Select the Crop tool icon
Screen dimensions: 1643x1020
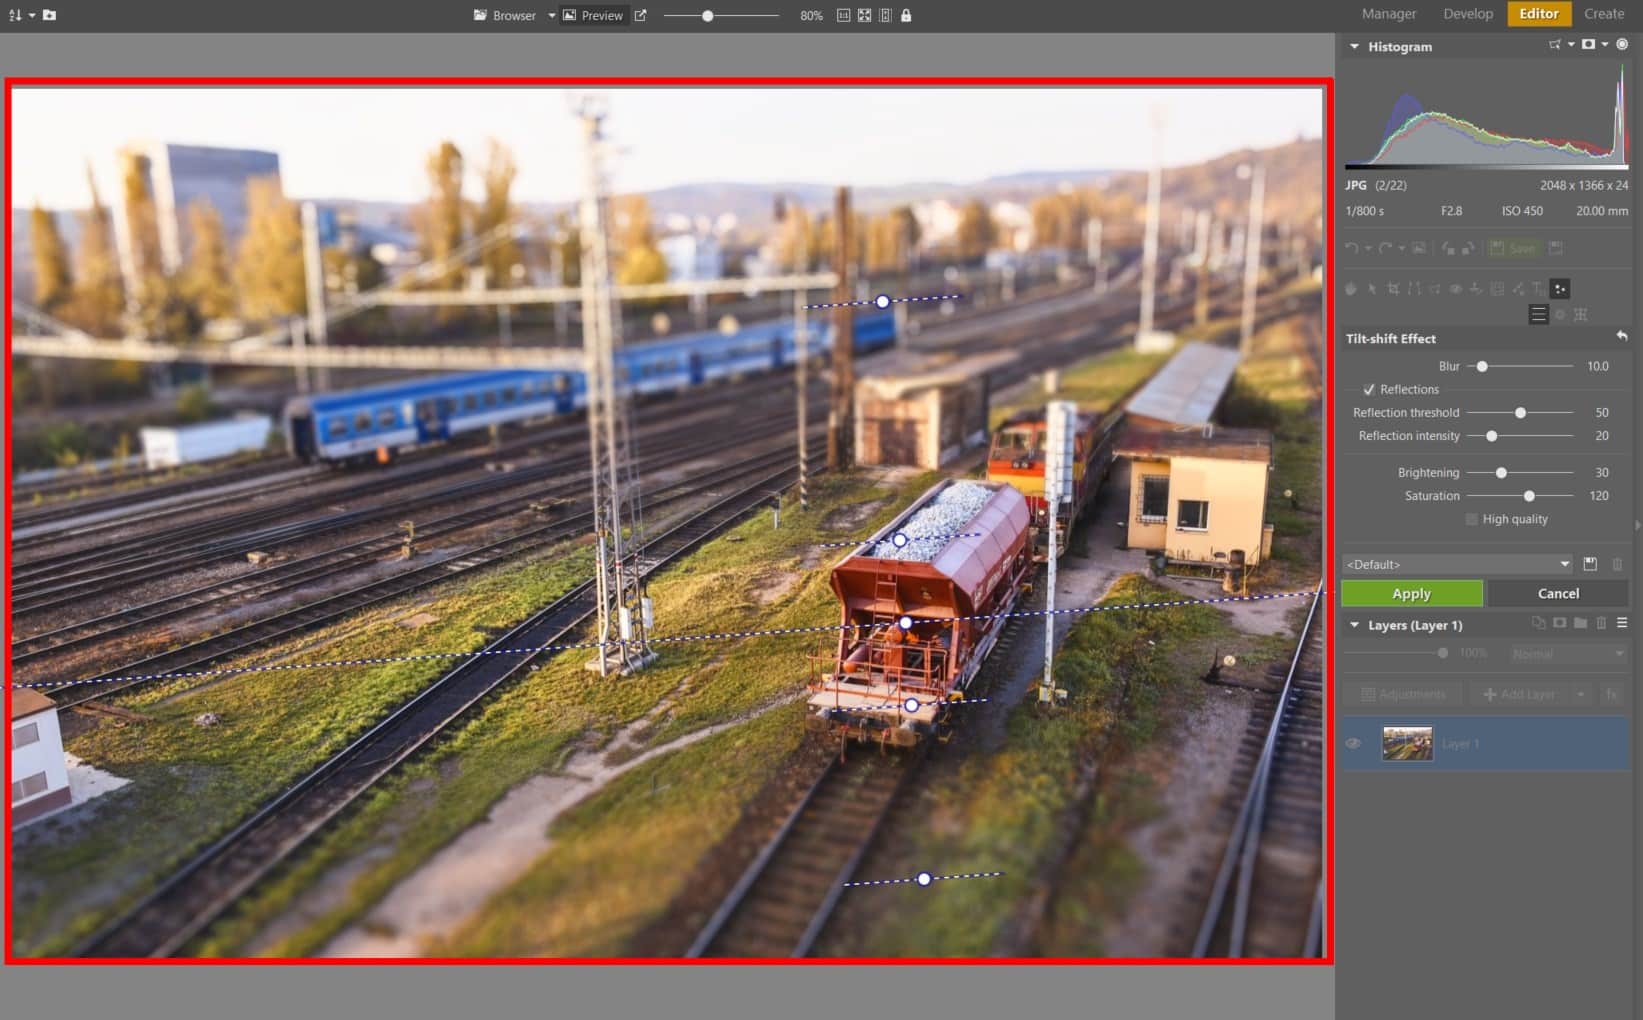coord(1393,289)
